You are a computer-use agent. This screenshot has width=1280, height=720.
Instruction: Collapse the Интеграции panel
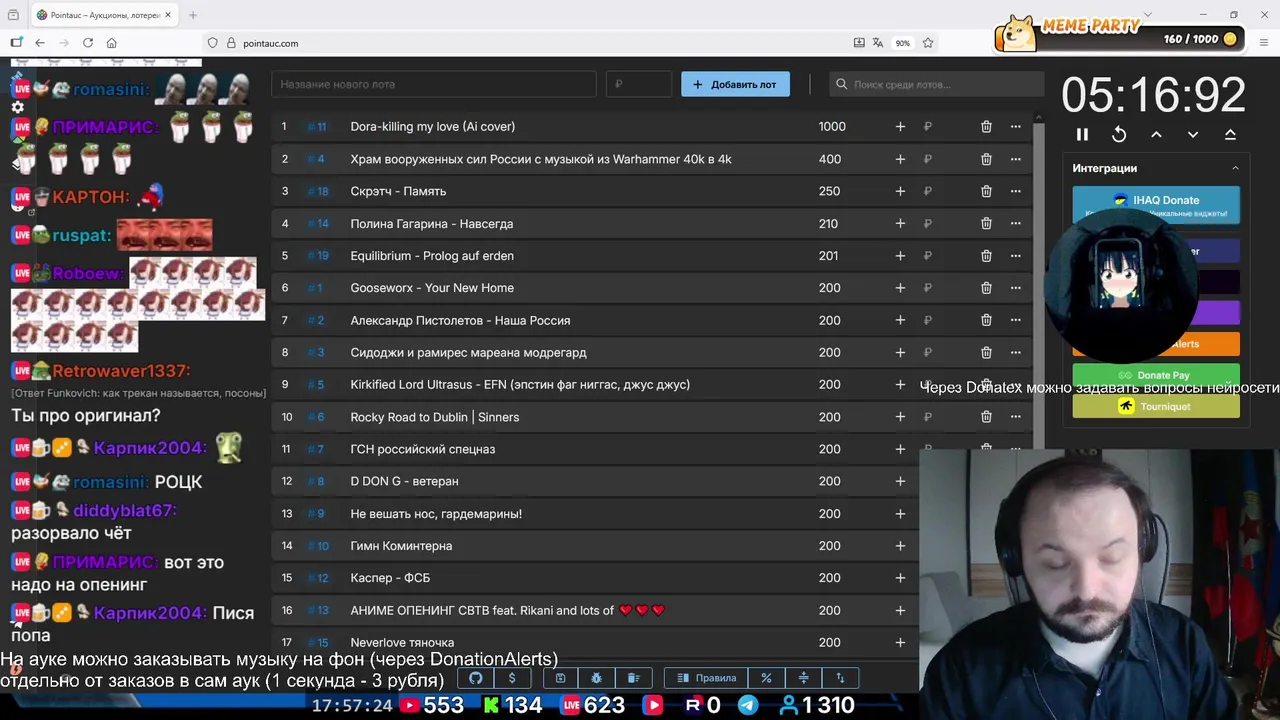coord(1235,168)
